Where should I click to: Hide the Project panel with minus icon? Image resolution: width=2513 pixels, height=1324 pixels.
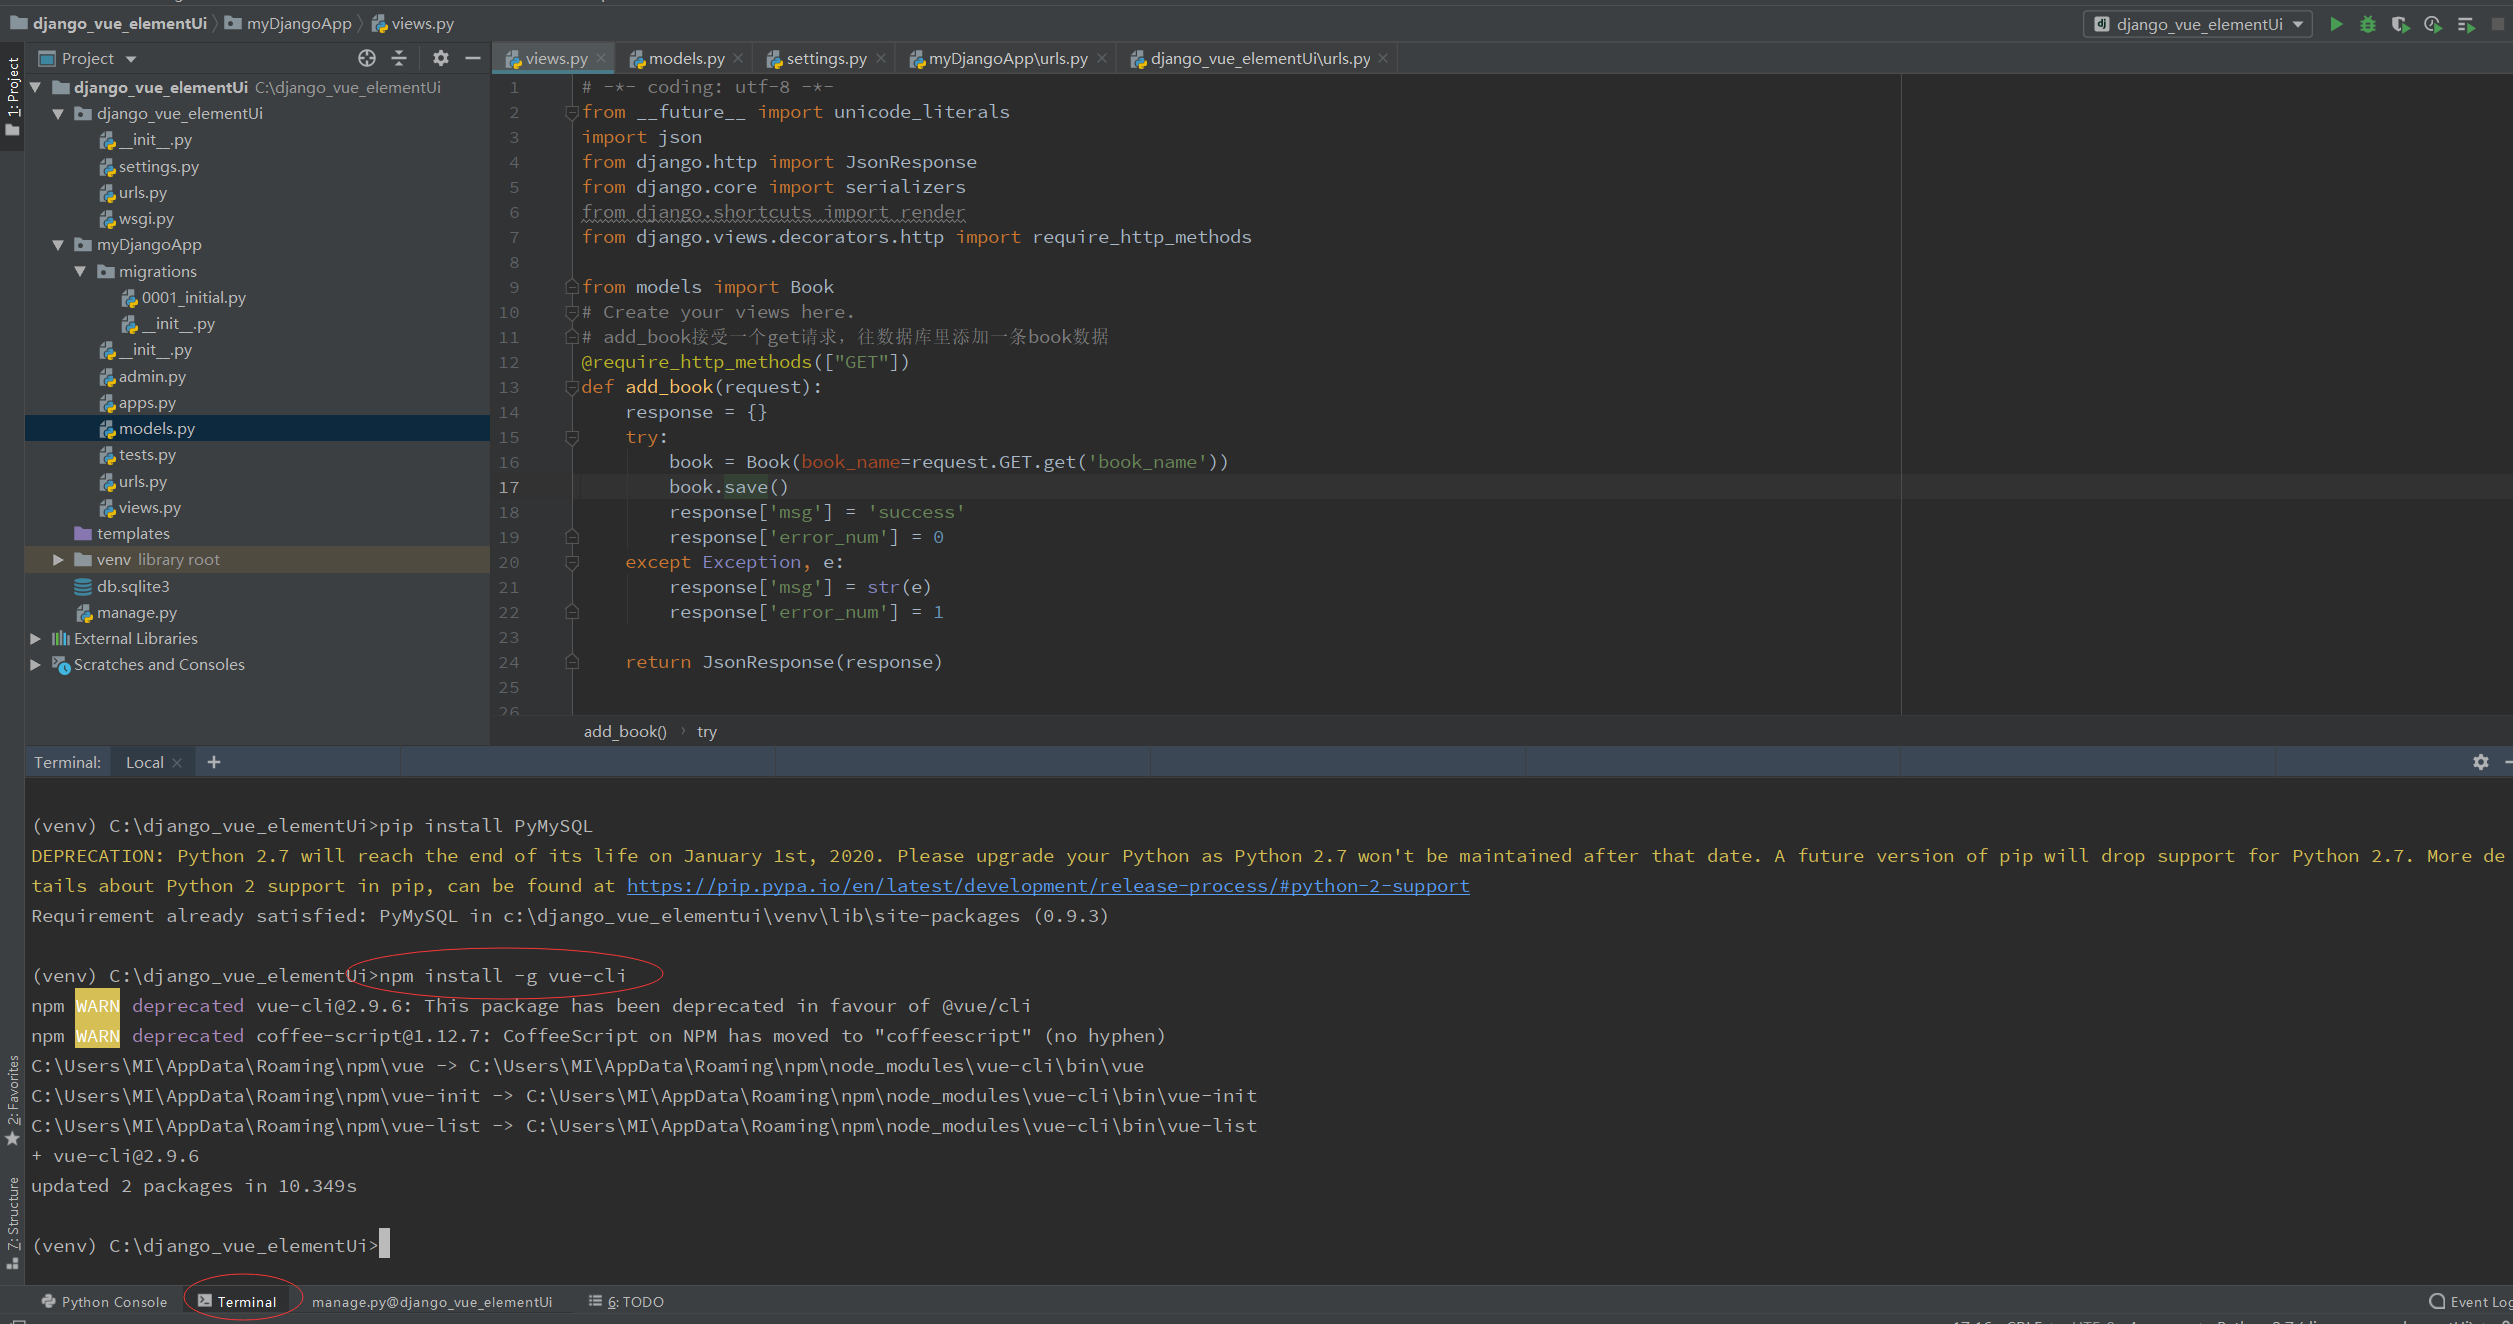(473, 58)
